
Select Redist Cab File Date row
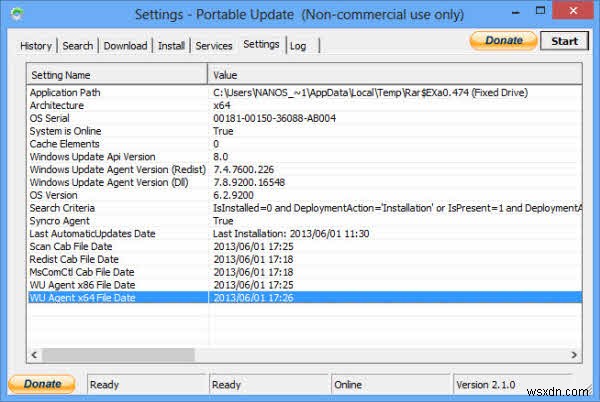305,259
